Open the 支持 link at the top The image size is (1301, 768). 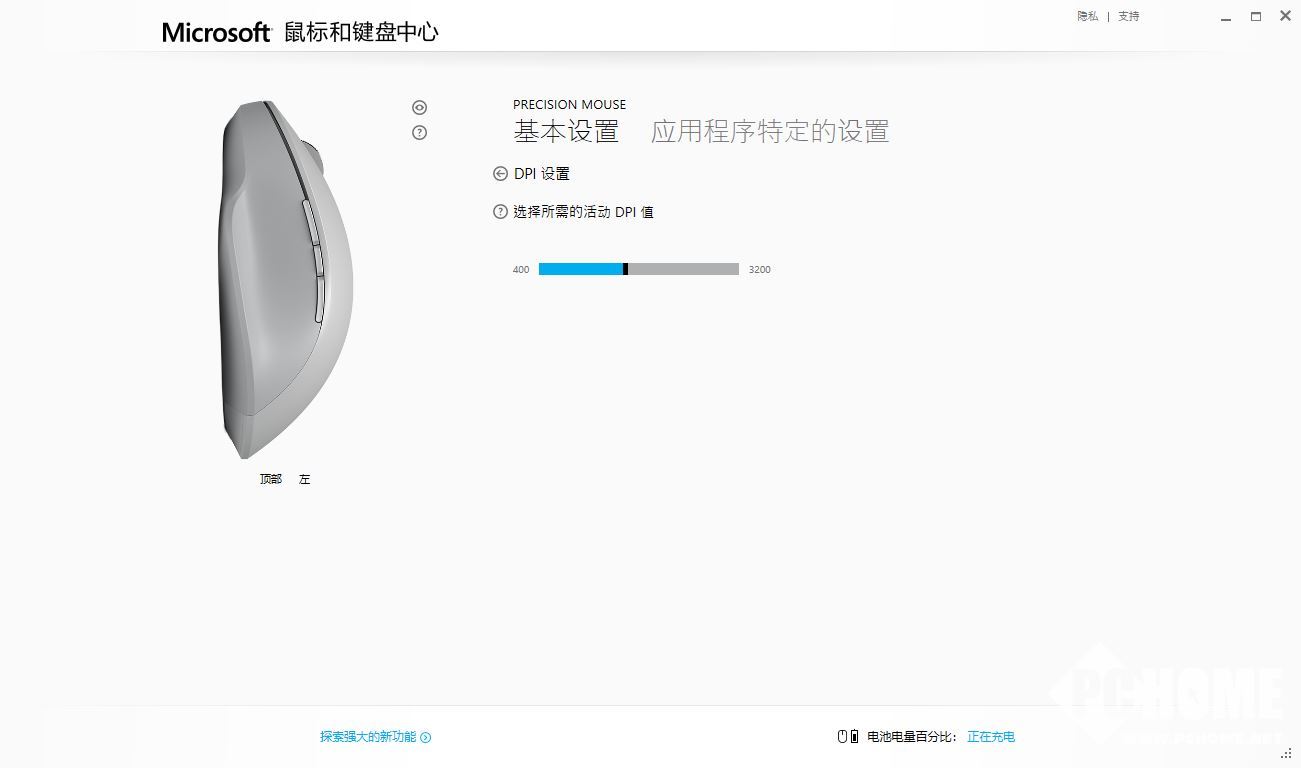(1129, 16)
